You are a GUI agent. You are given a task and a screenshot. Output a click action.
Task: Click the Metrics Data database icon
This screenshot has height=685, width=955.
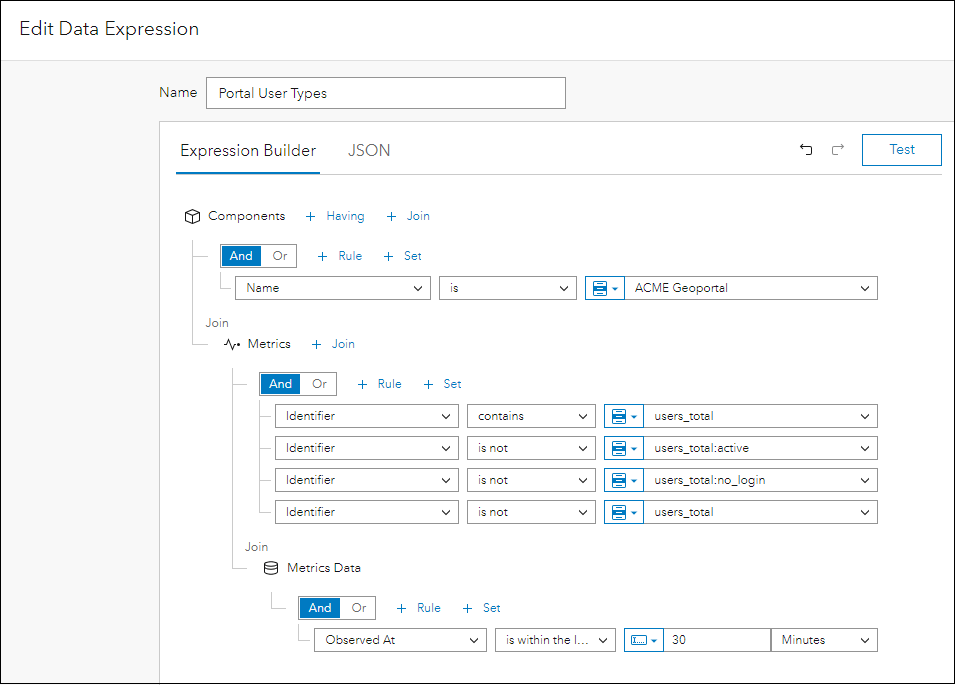pyautogui.click(x=271, y=568)
